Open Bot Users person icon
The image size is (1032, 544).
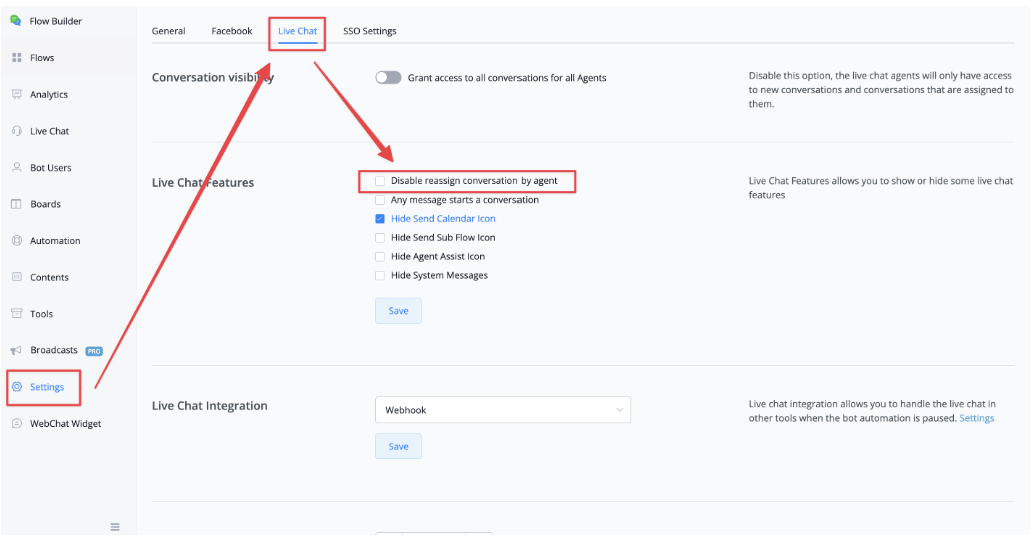(x=17, y=167)
